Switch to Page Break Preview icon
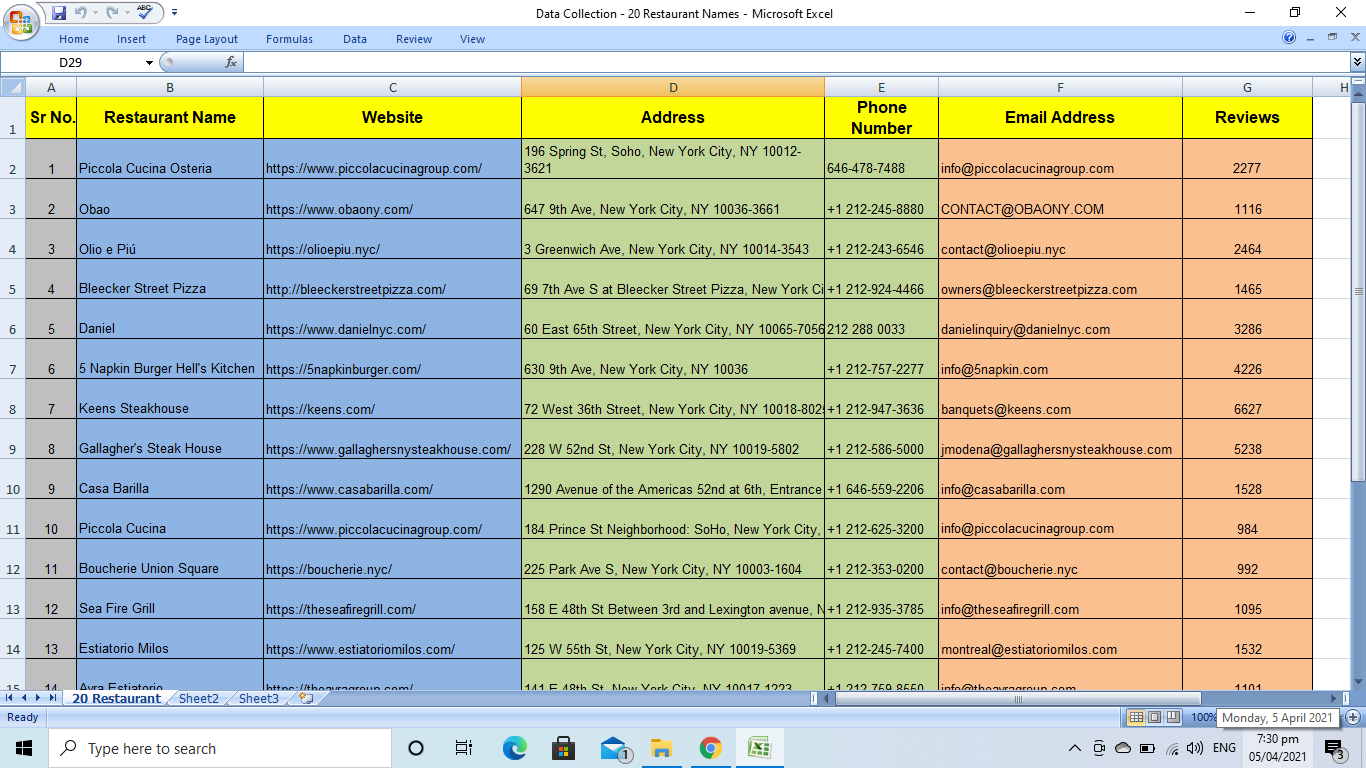The height and width of the screenshot is (768, 1366). (x=1172, y=717)
